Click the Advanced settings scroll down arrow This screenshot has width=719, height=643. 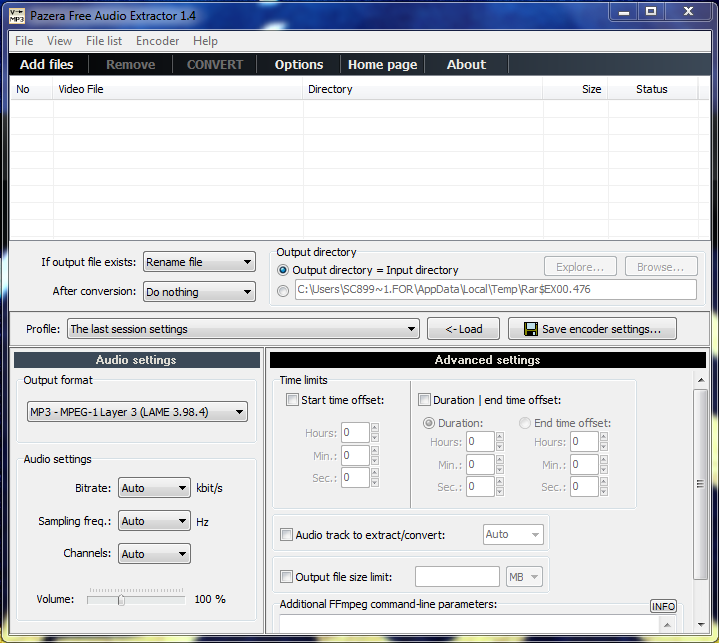(x=701, y=624)
